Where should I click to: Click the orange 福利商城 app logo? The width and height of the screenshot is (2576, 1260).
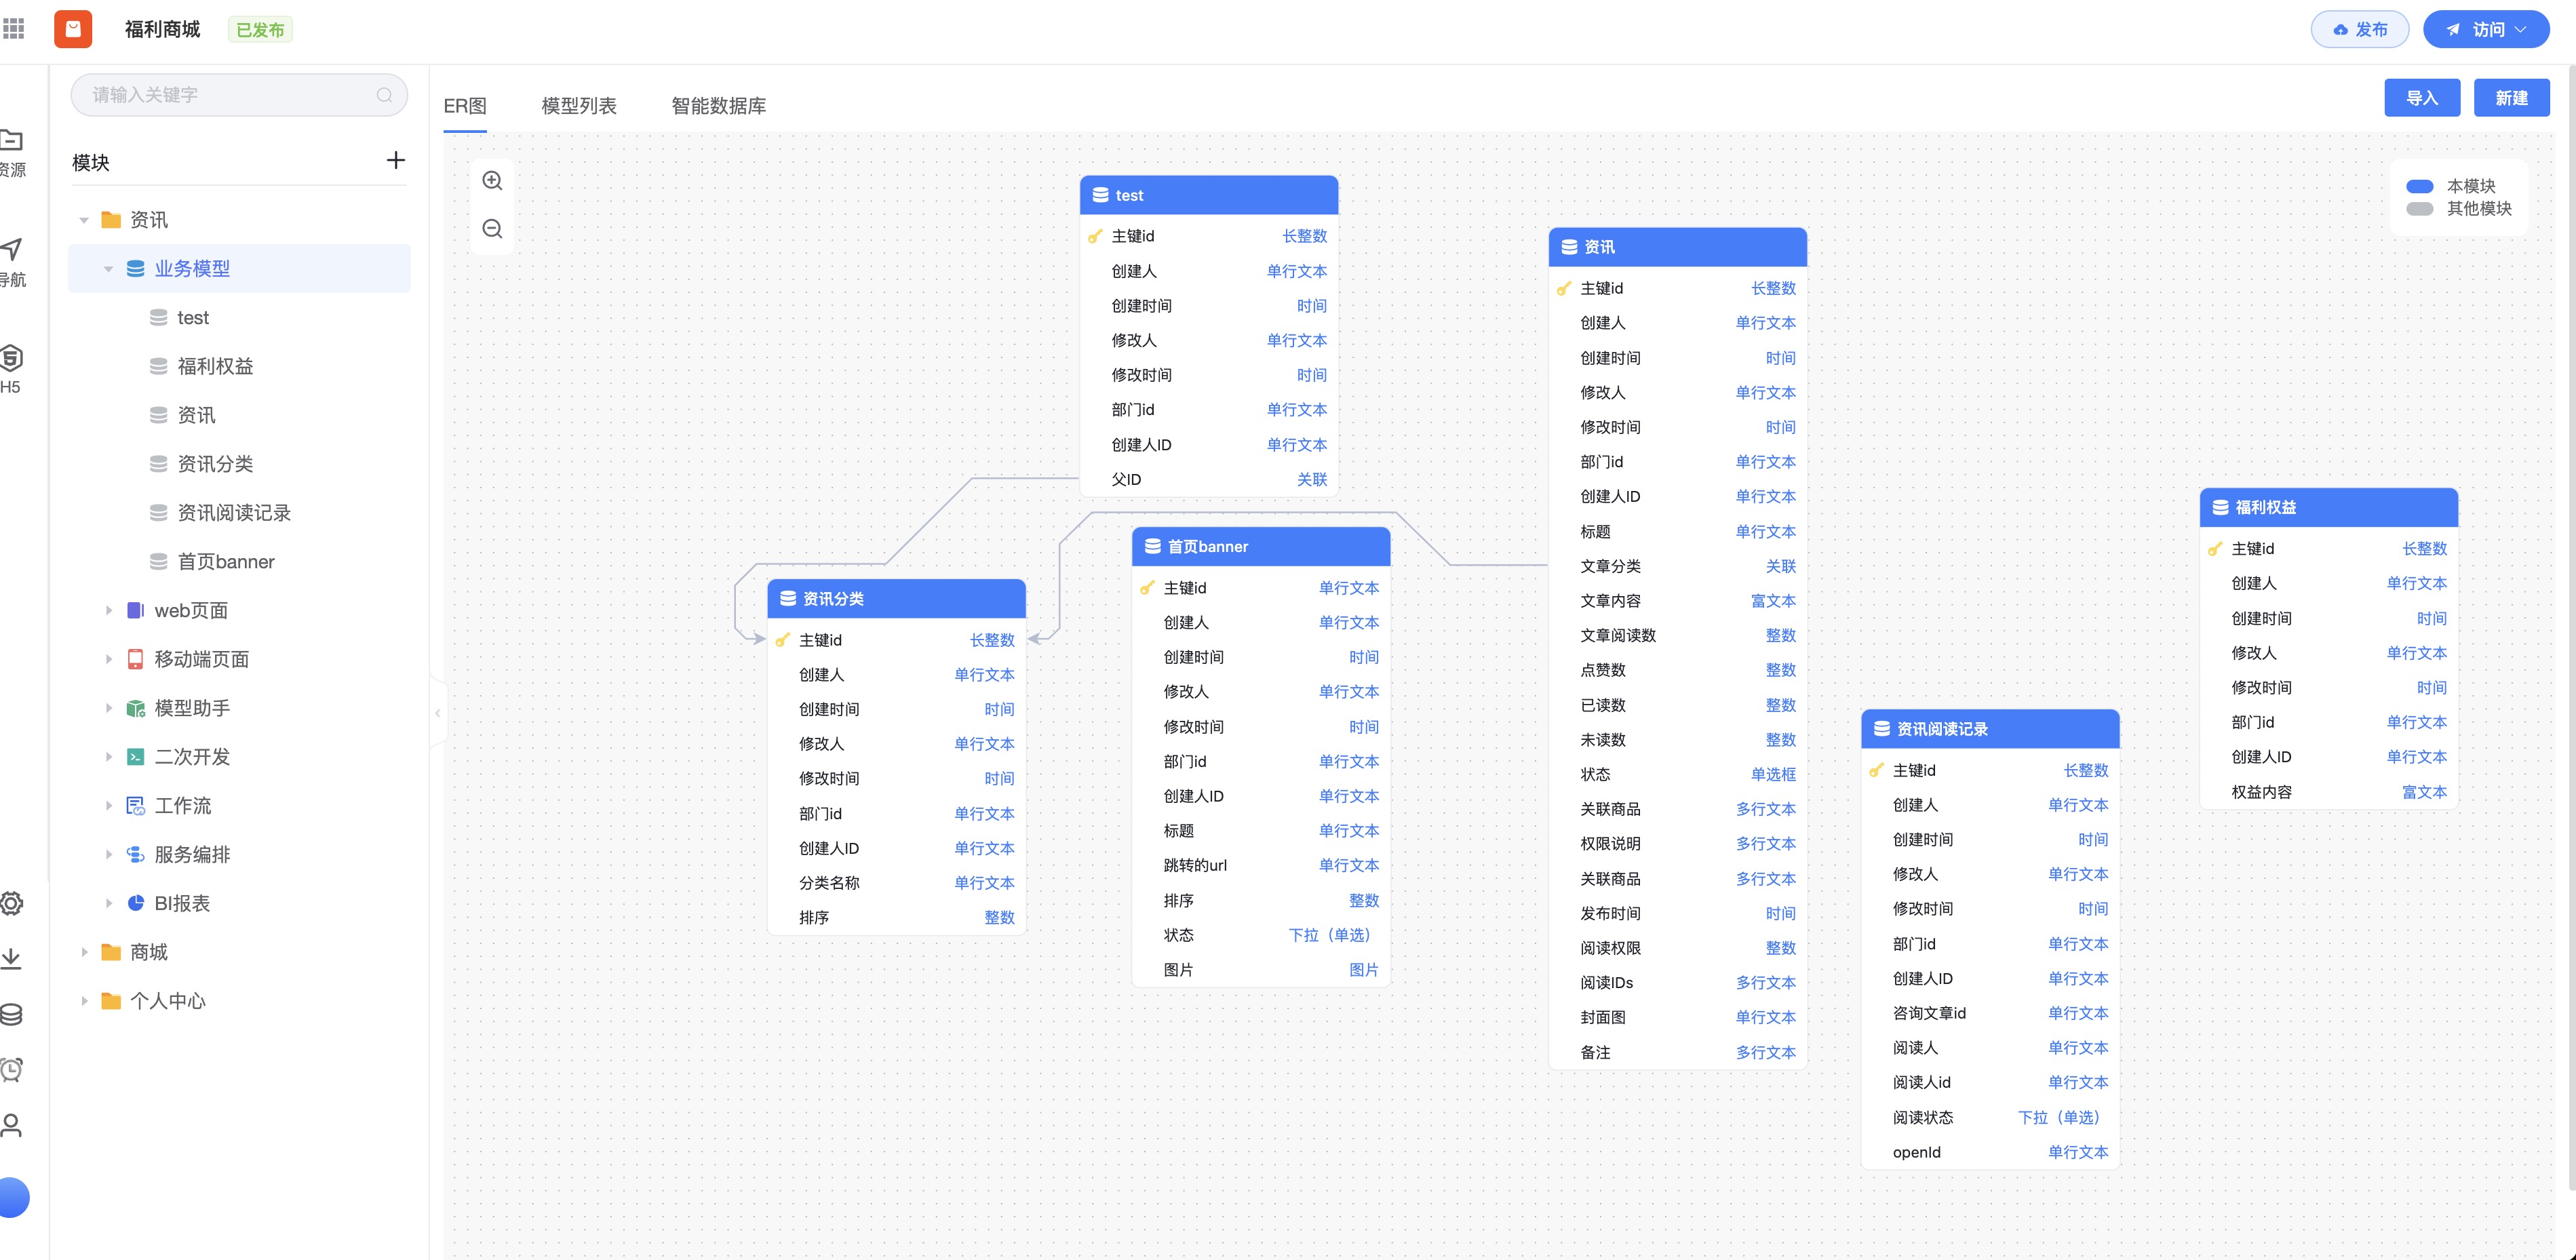tap(73, 29)
